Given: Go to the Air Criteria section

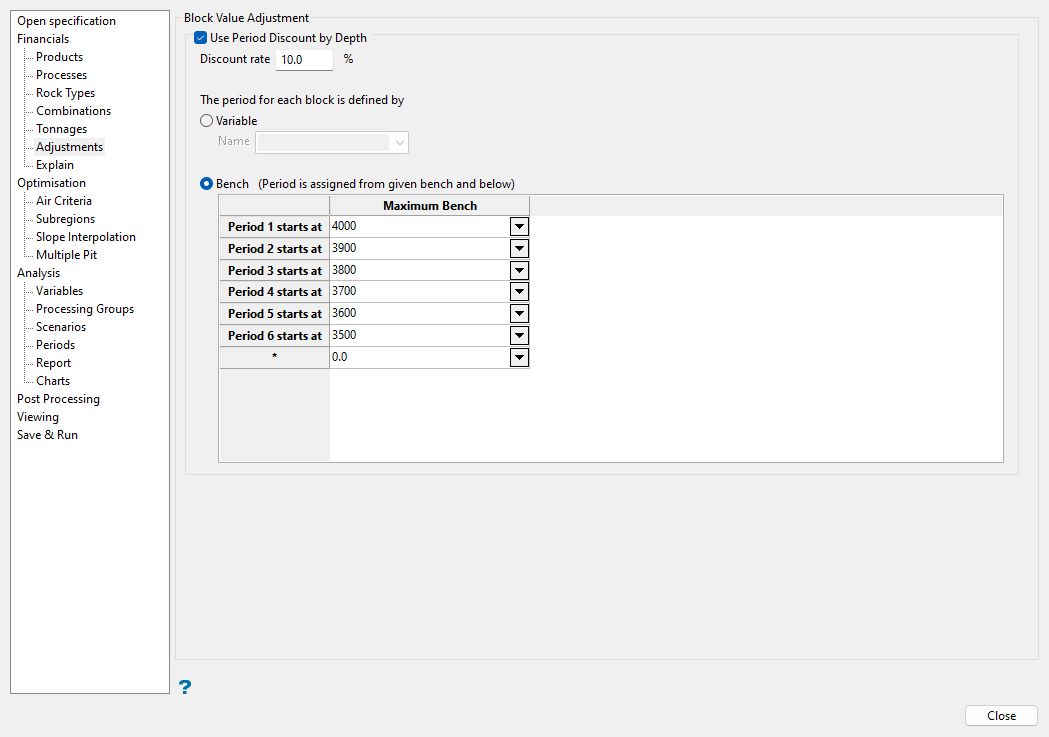Looking at the screenshot, I should (63, 201).
